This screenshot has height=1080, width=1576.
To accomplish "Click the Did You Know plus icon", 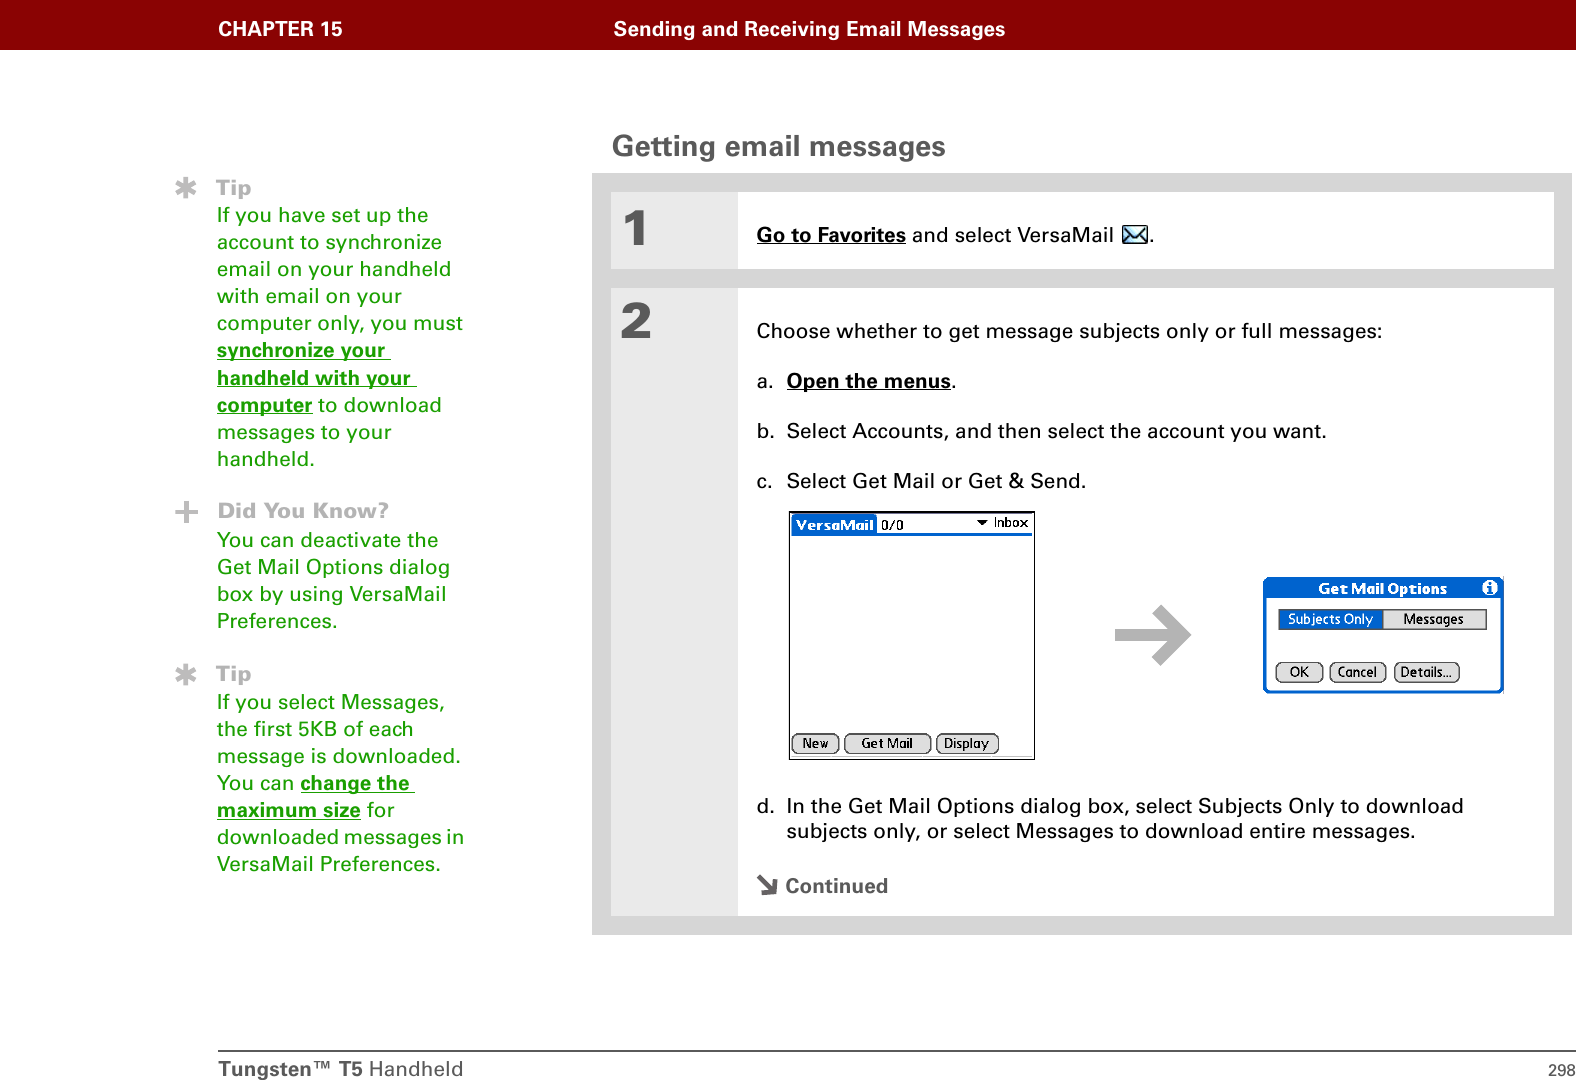I will pos(186,512).
